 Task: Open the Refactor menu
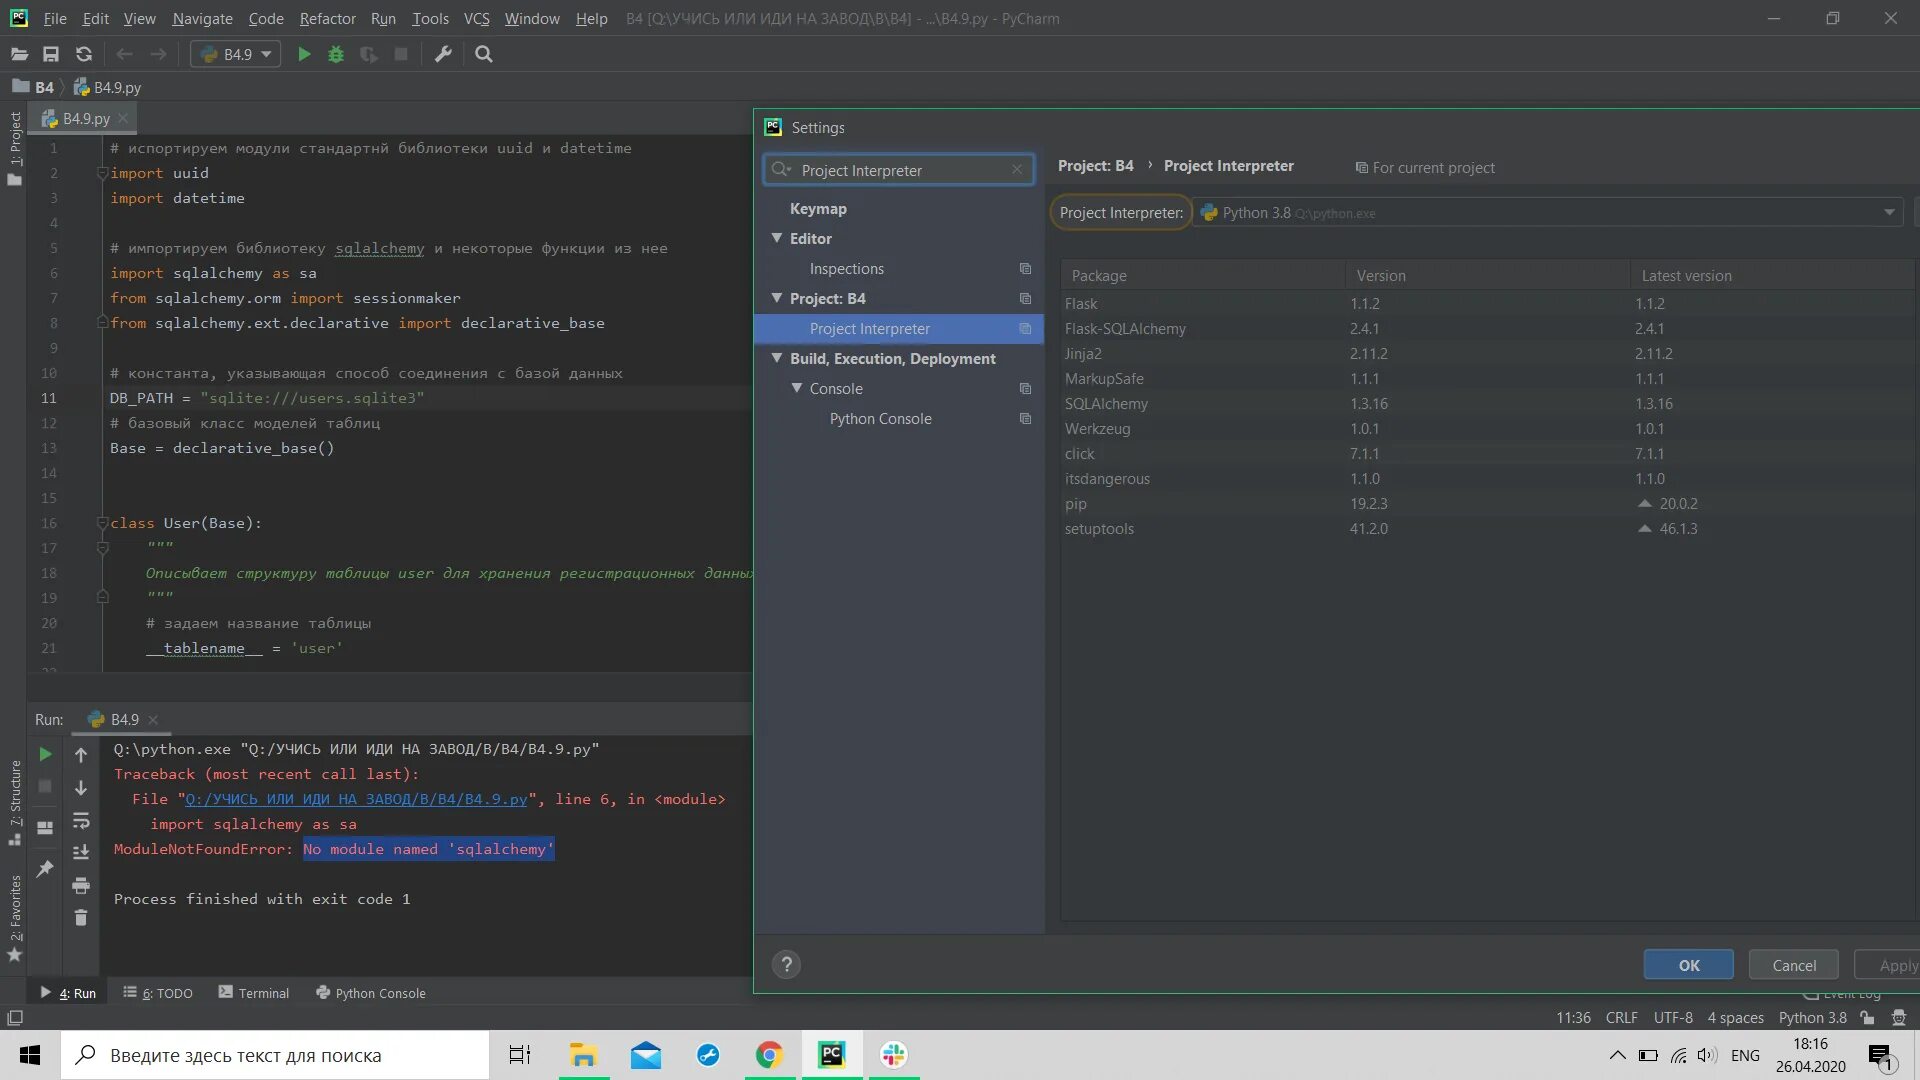point(327,18)
